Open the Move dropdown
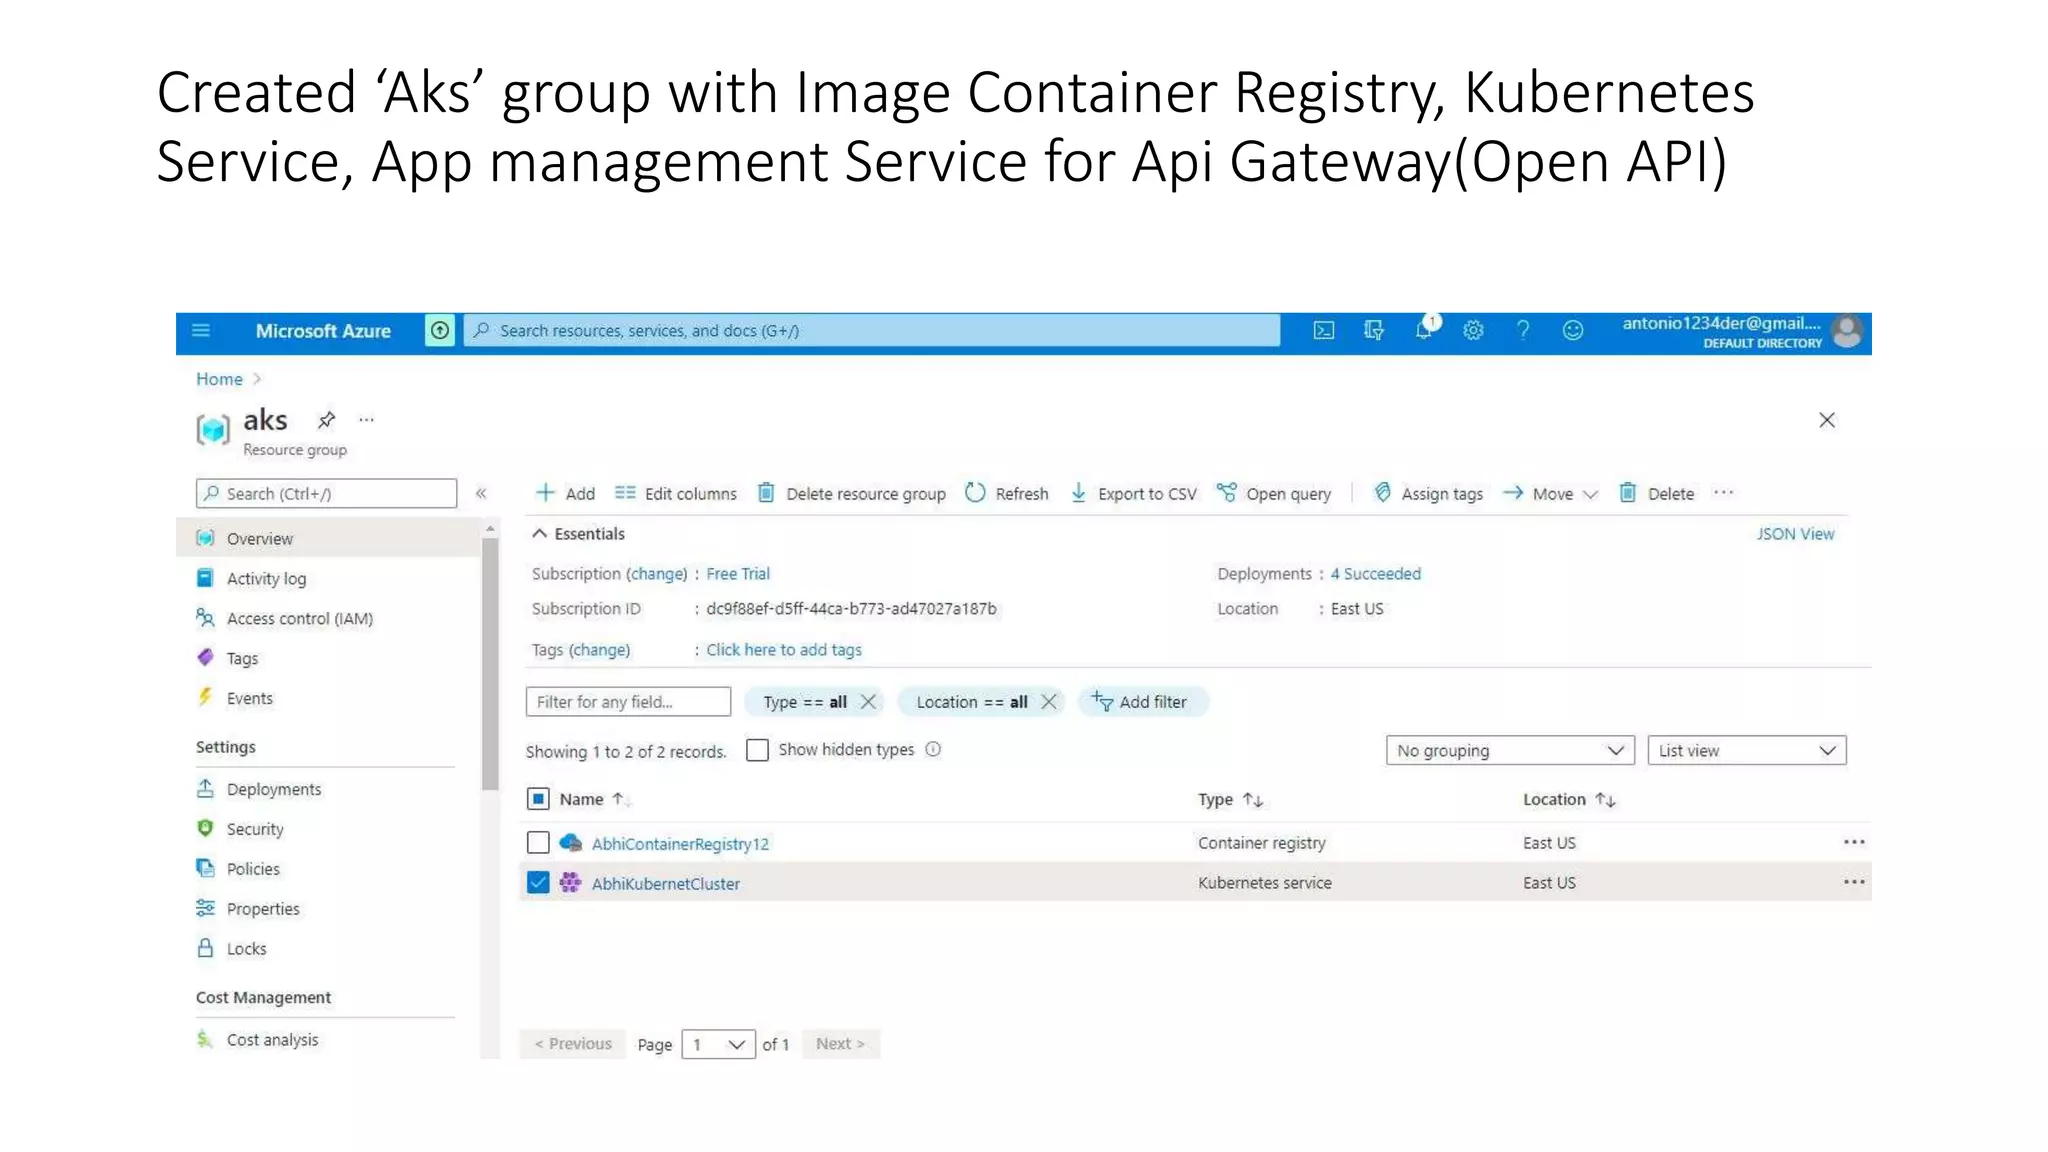 1552,493
